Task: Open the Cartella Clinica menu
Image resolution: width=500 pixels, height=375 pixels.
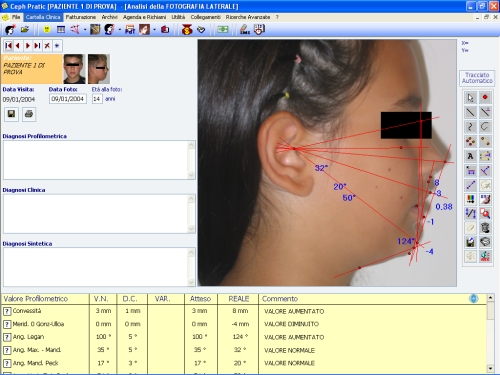Action: coord(43,17)
